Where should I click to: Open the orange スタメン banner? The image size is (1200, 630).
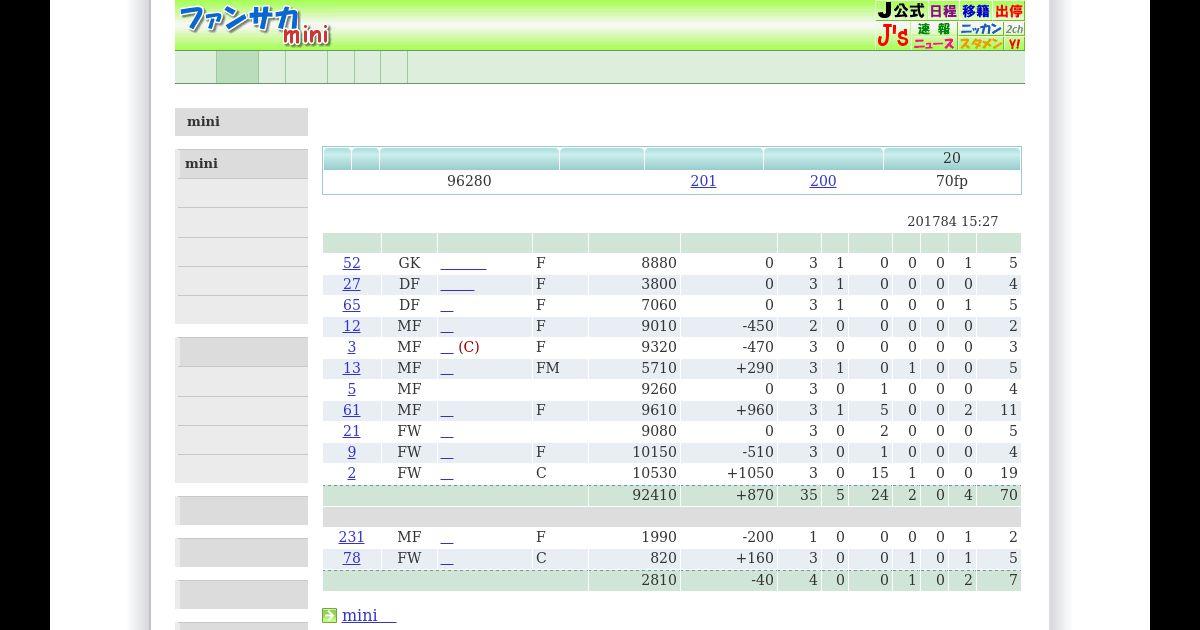pyautogui.click(x=981, y=44)
